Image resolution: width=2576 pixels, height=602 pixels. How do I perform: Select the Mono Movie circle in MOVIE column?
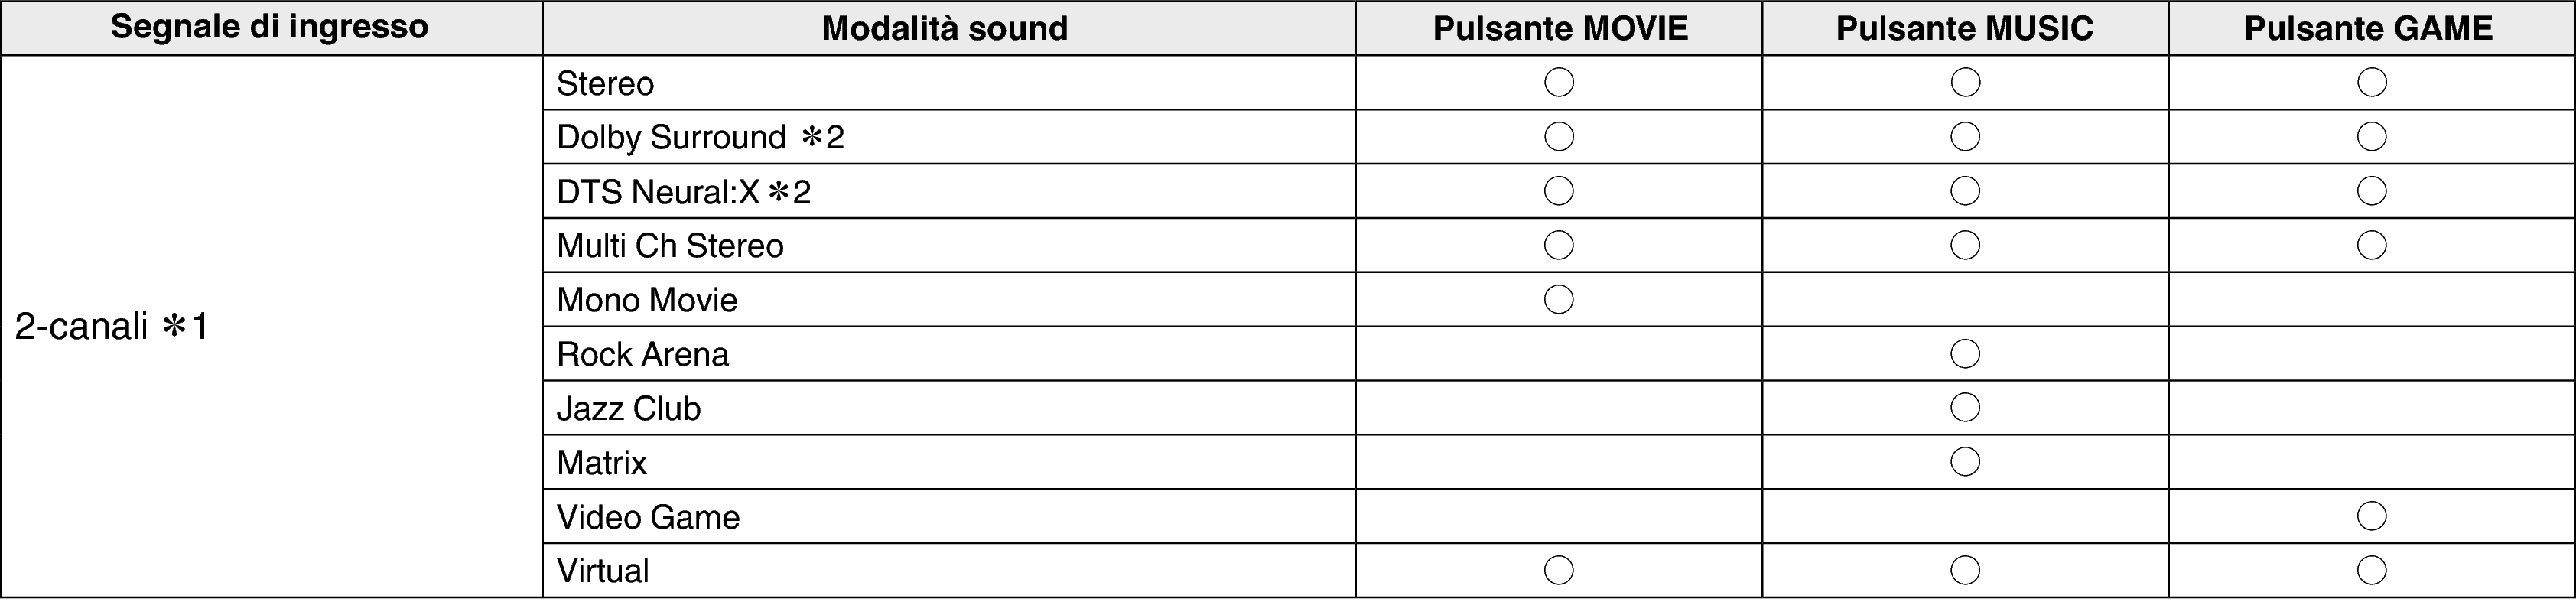(1559, 299)
